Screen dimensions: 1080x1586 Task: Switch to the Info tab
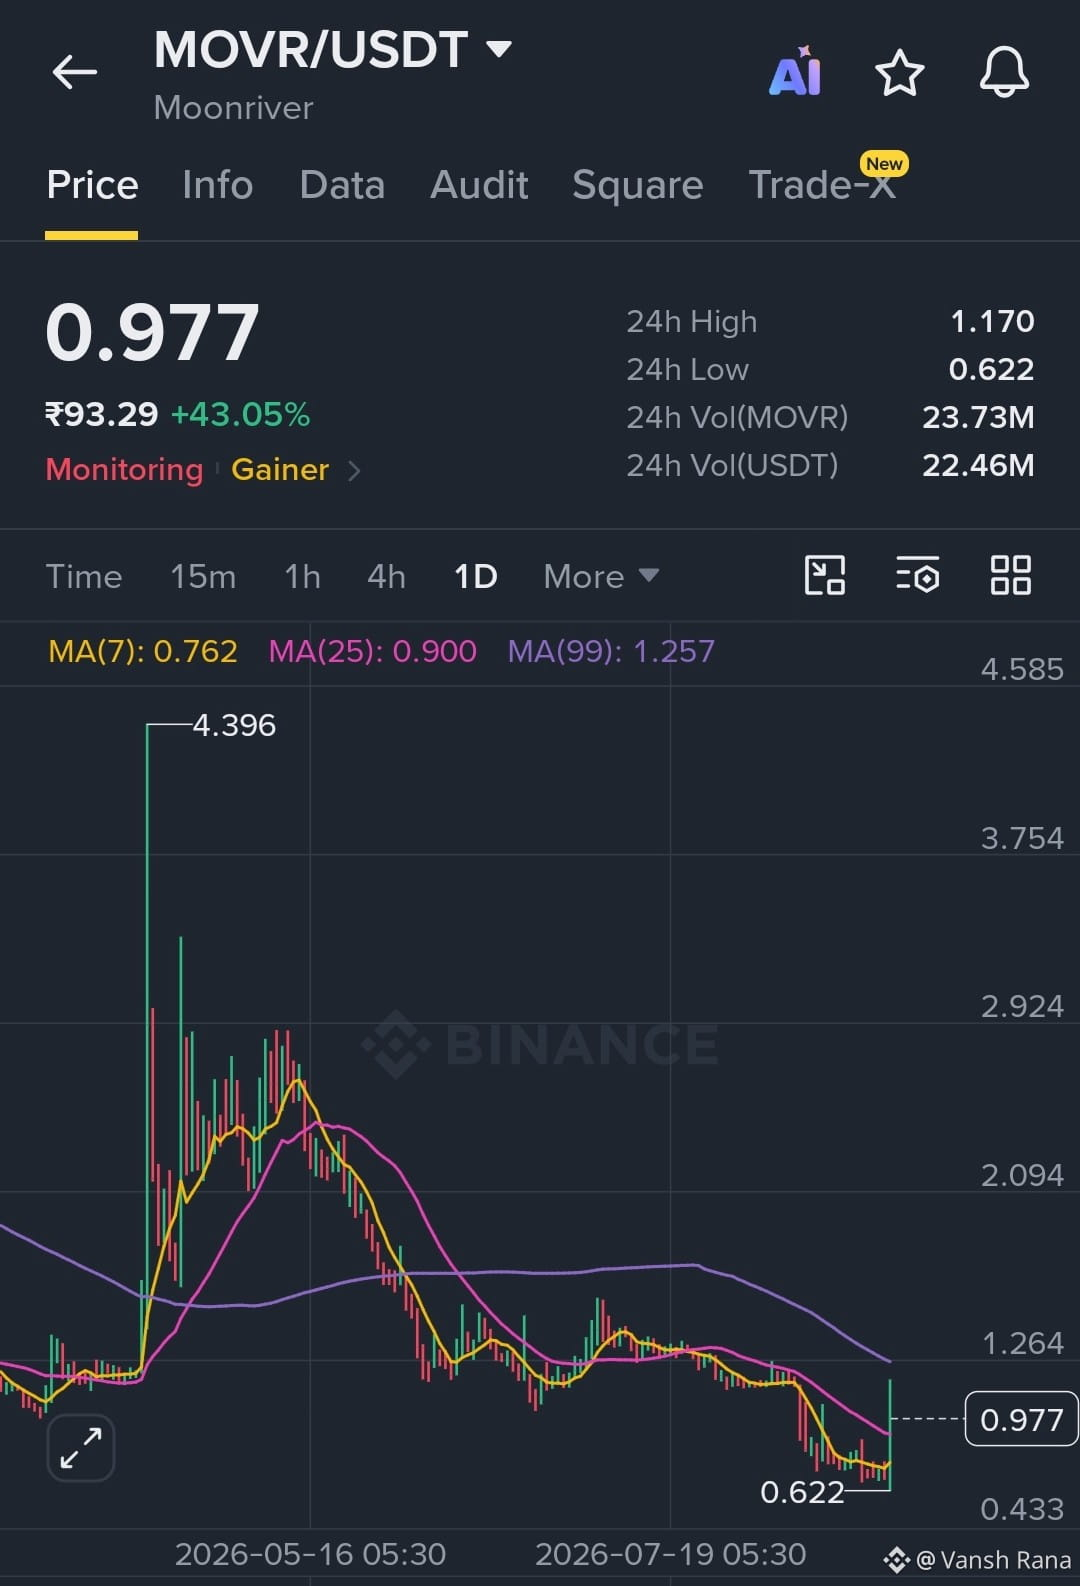pyautogui.click(x=217, y=186)
